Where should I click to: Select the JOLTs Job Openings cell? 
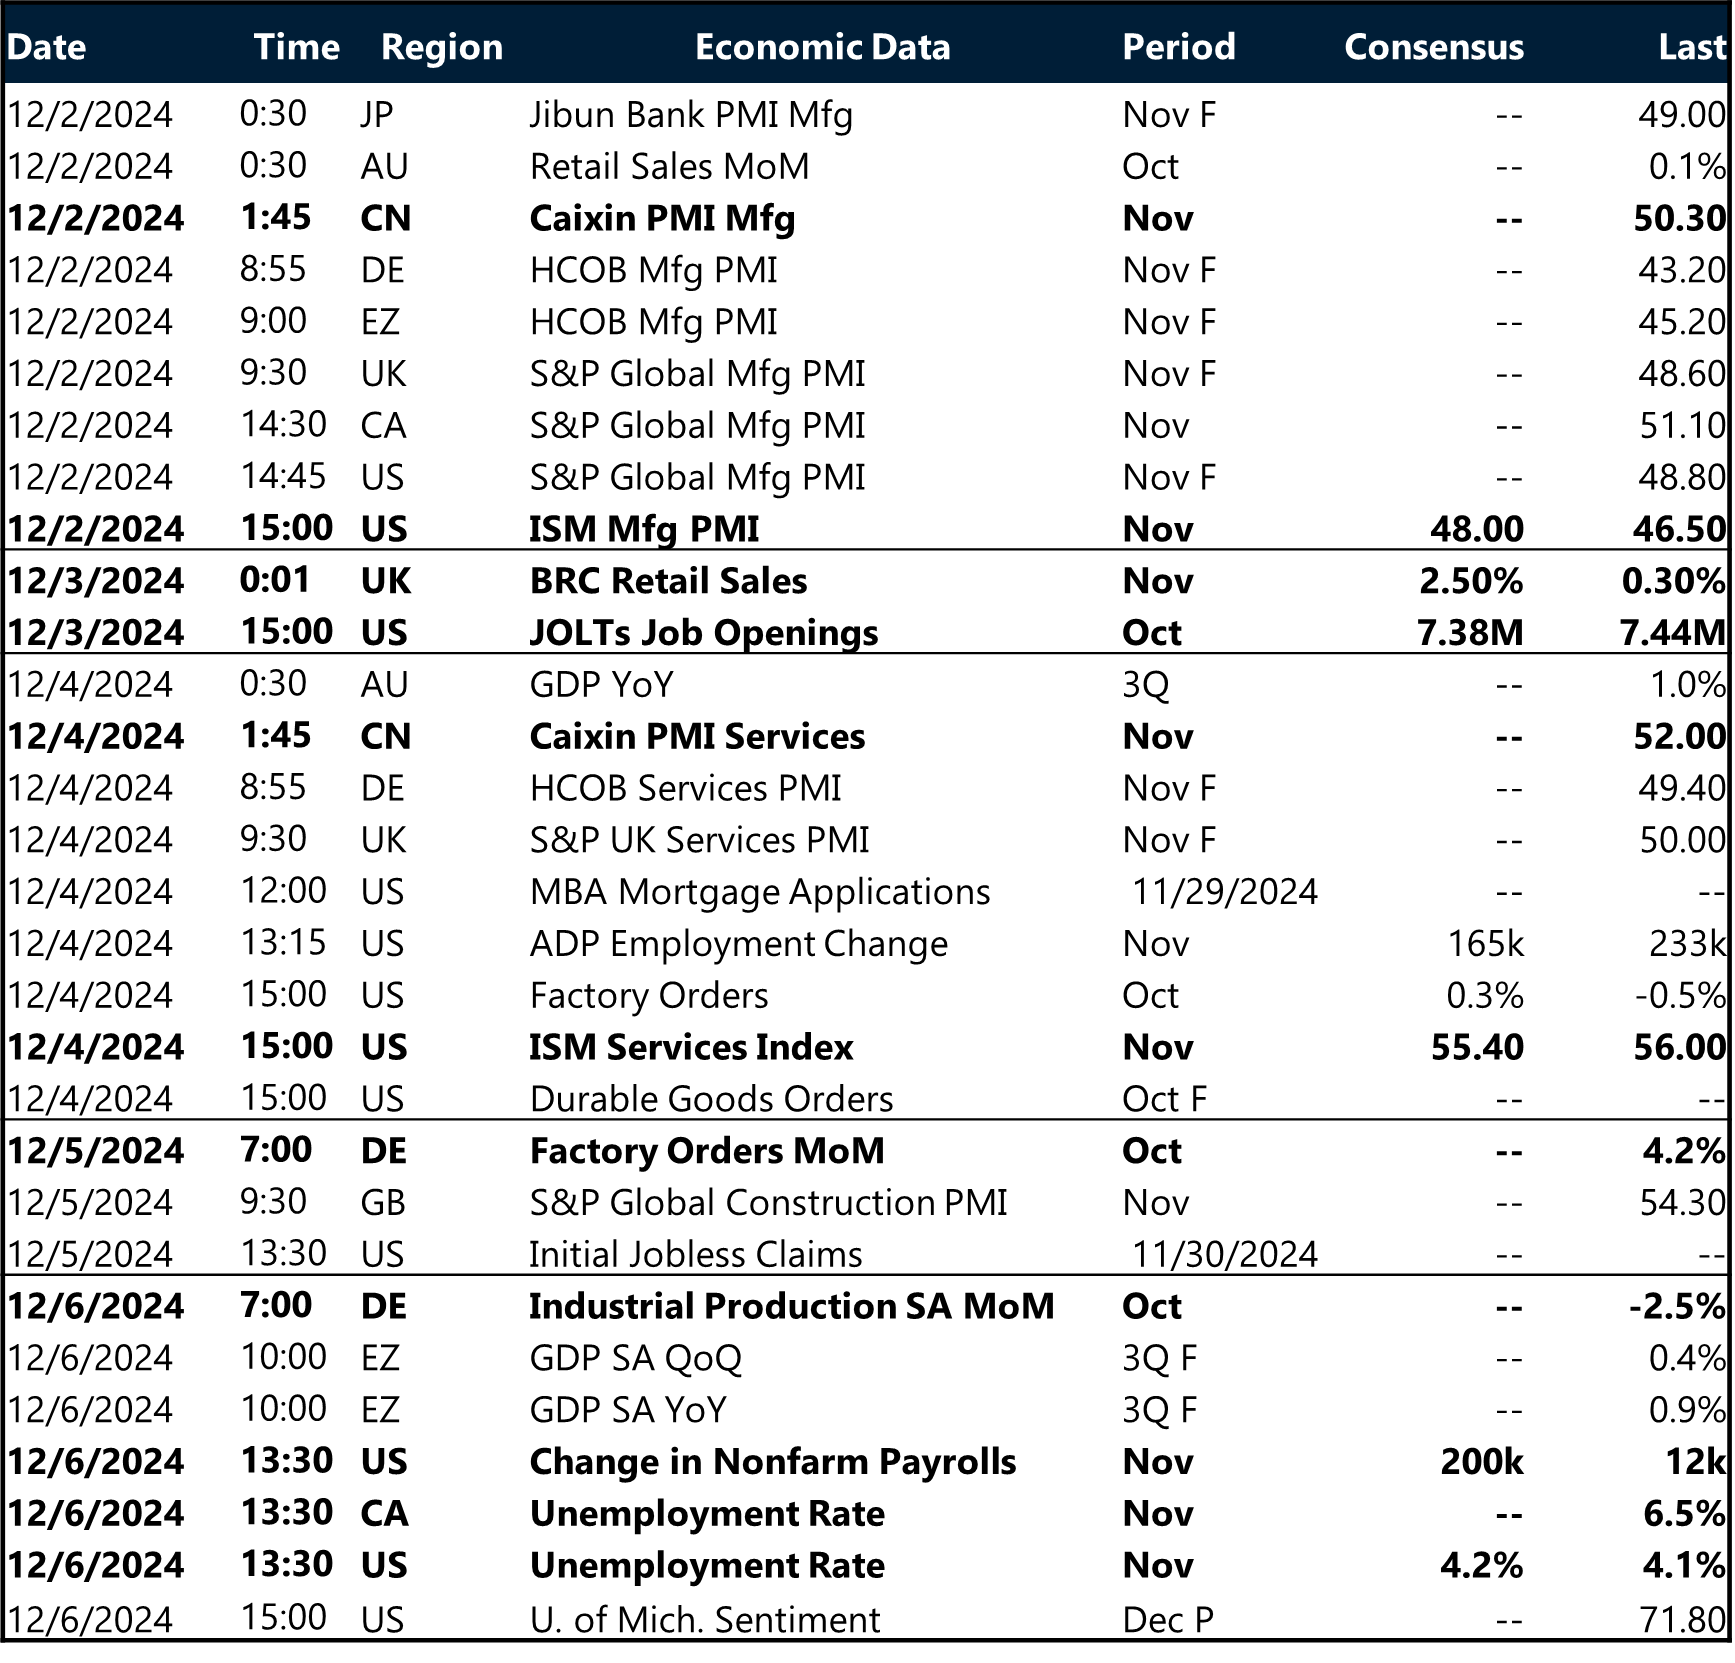(704, 633)
